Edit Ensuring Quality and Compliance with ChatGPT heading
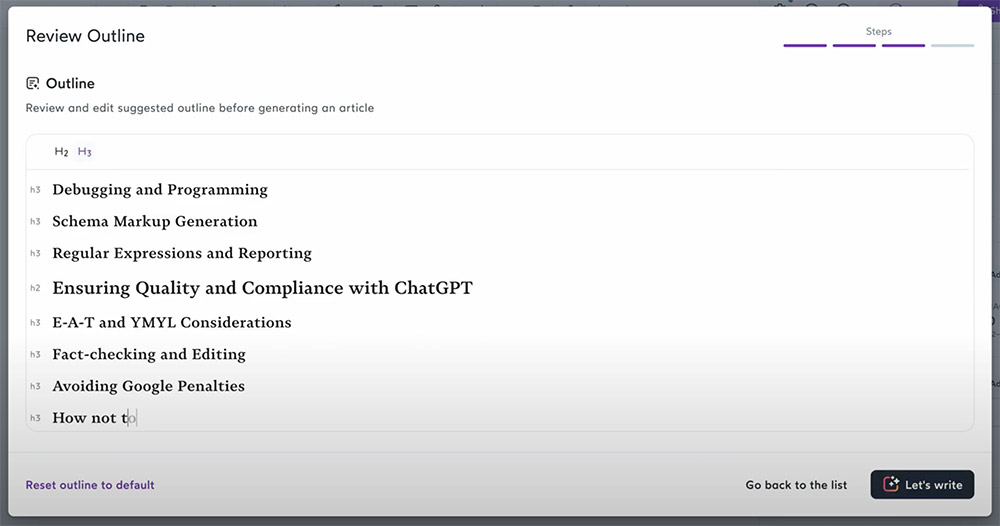Screen dimensions: 1000x526 (262, 288)
